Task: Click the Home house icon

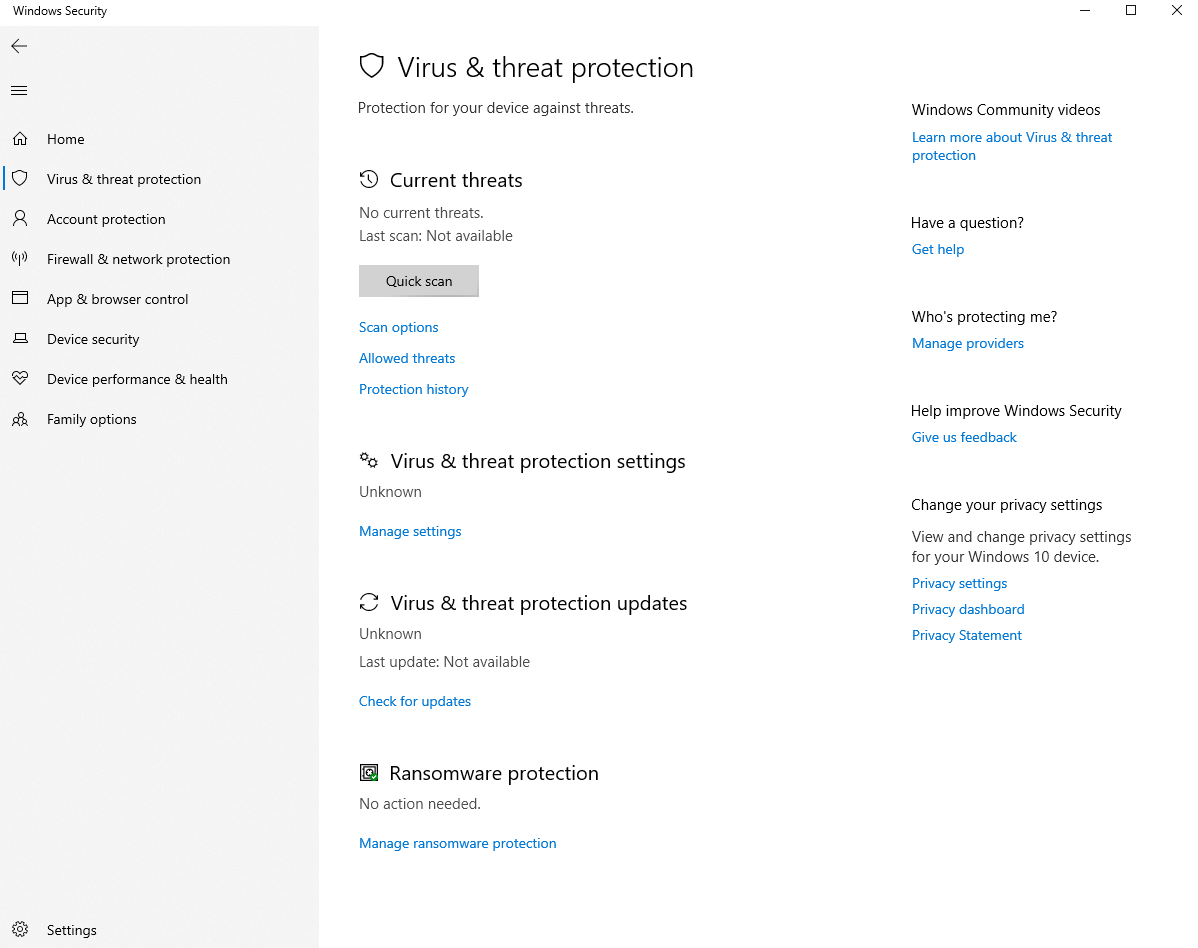Action: [x=20, y=139]
